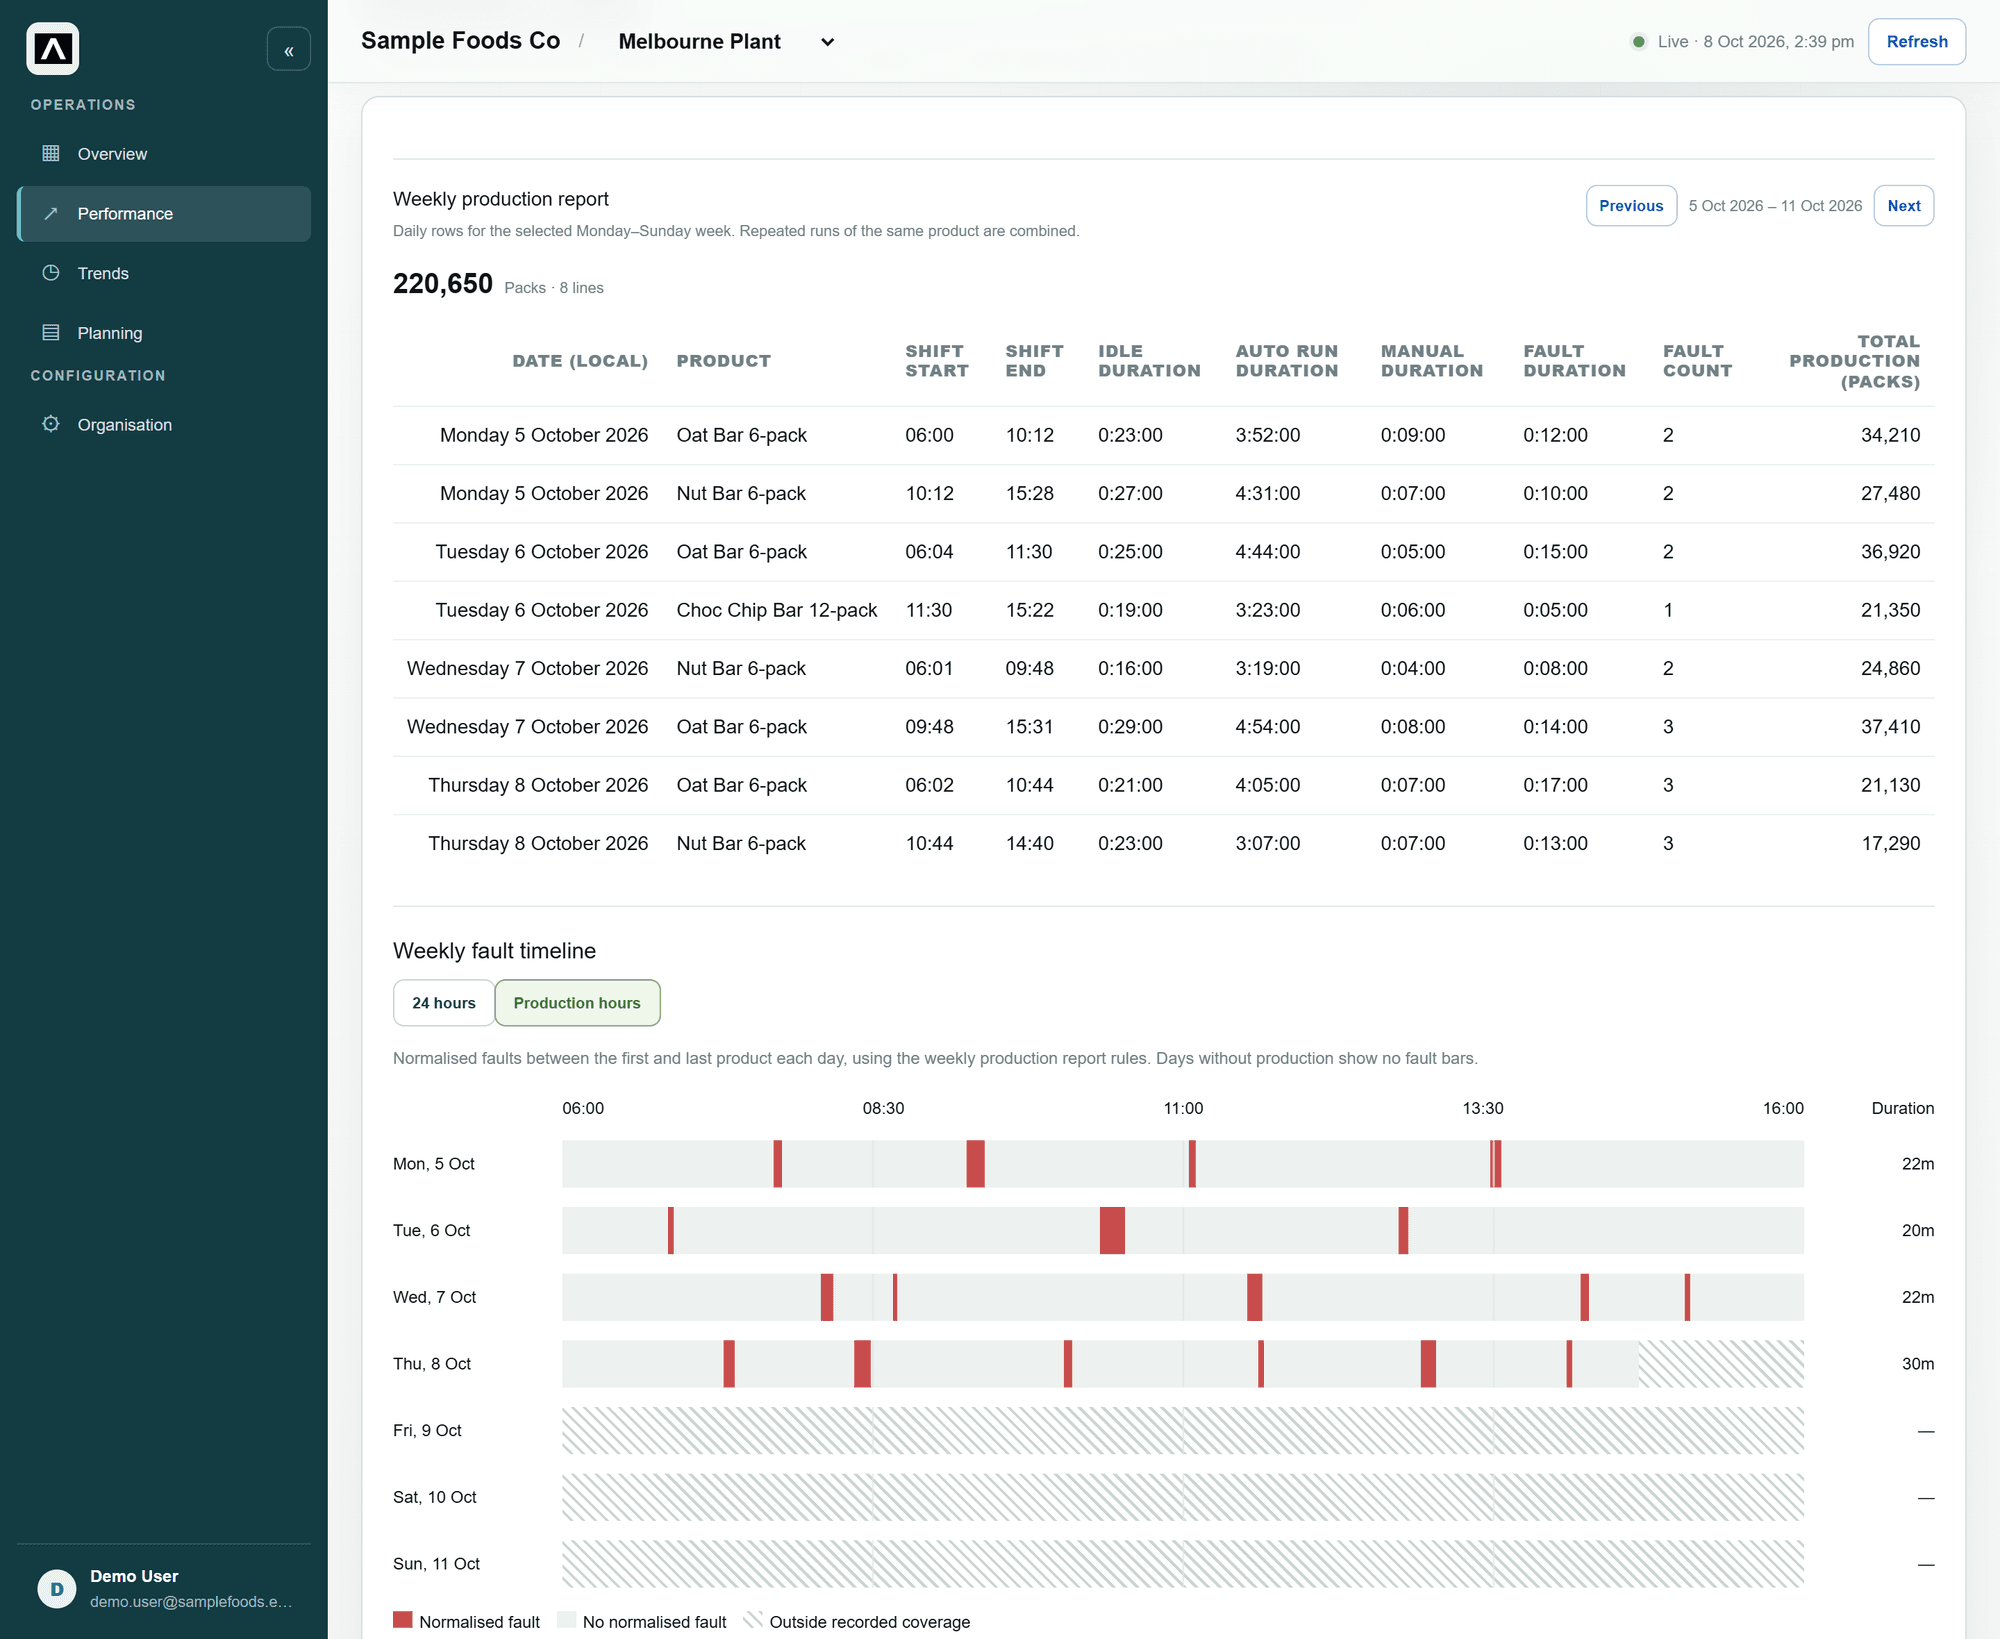Image resolution: width=2000 pixels, height=1639 pixels.
Task: Click the app logo icon
Action: click(53, 49)
